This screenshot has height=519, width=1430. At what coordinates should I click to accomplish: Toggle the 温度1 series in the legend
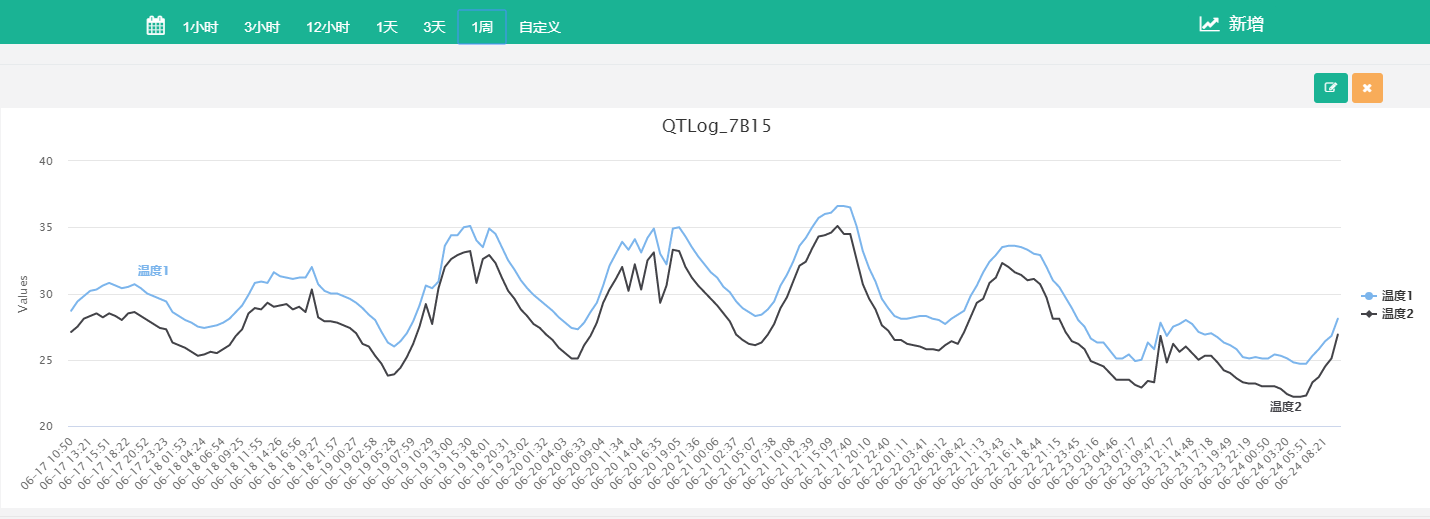(x=1397, y=296)
